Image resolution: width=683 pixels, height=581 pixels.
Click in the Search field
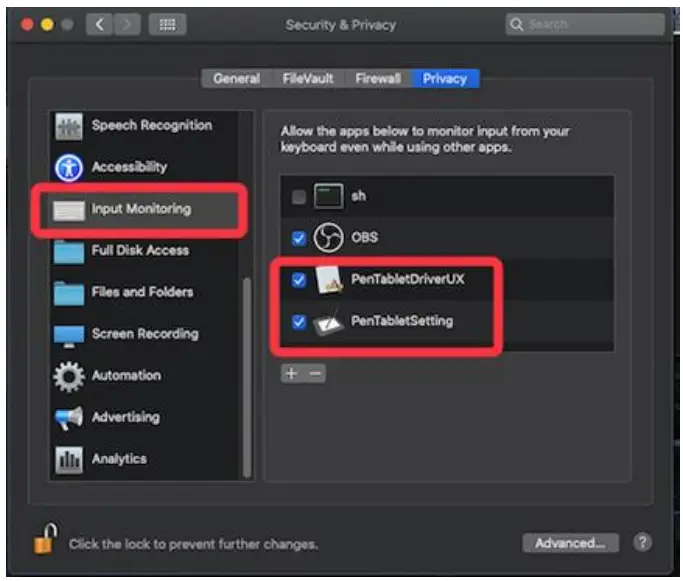click(585, 24)
